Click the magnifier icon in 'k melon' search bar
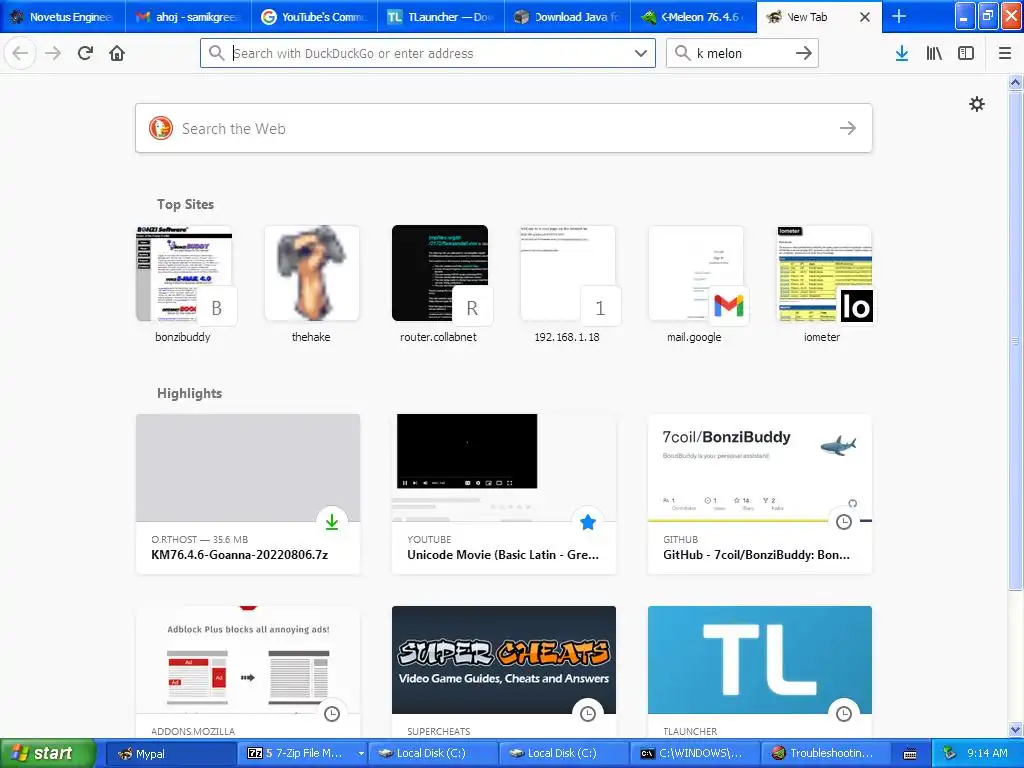The image size is (1024, 768). 682,53
